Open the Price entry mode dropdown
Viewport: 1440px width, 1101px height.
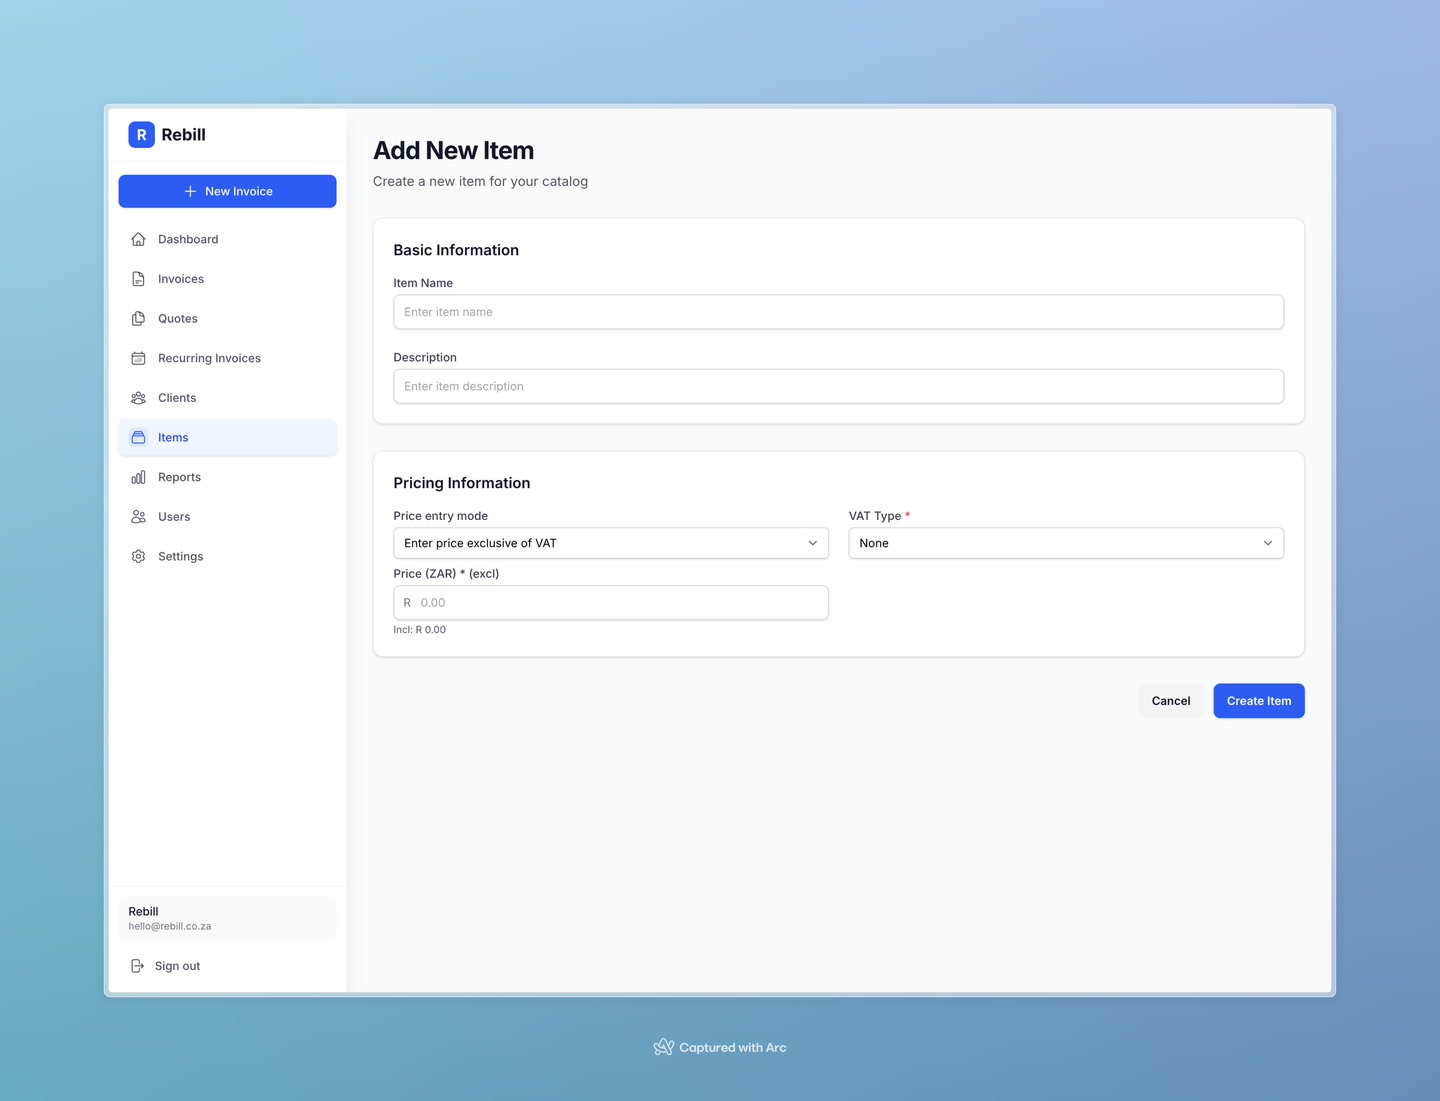(x=610, y=543)
